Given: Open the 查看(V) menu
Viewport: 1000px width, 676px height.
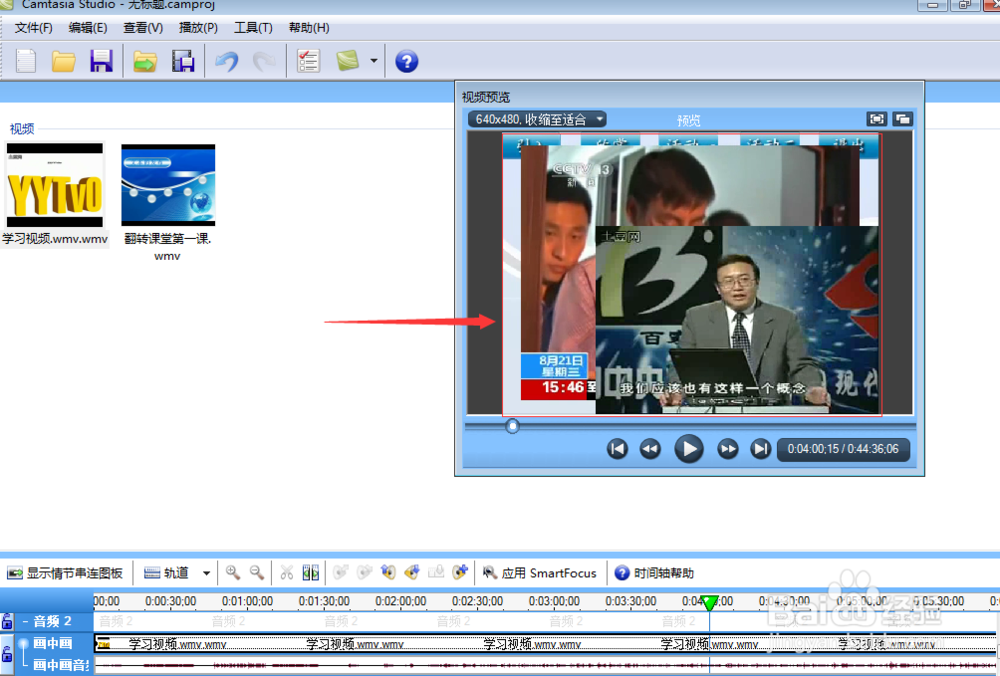Looking at the screenshot, I should click(143, 28).
